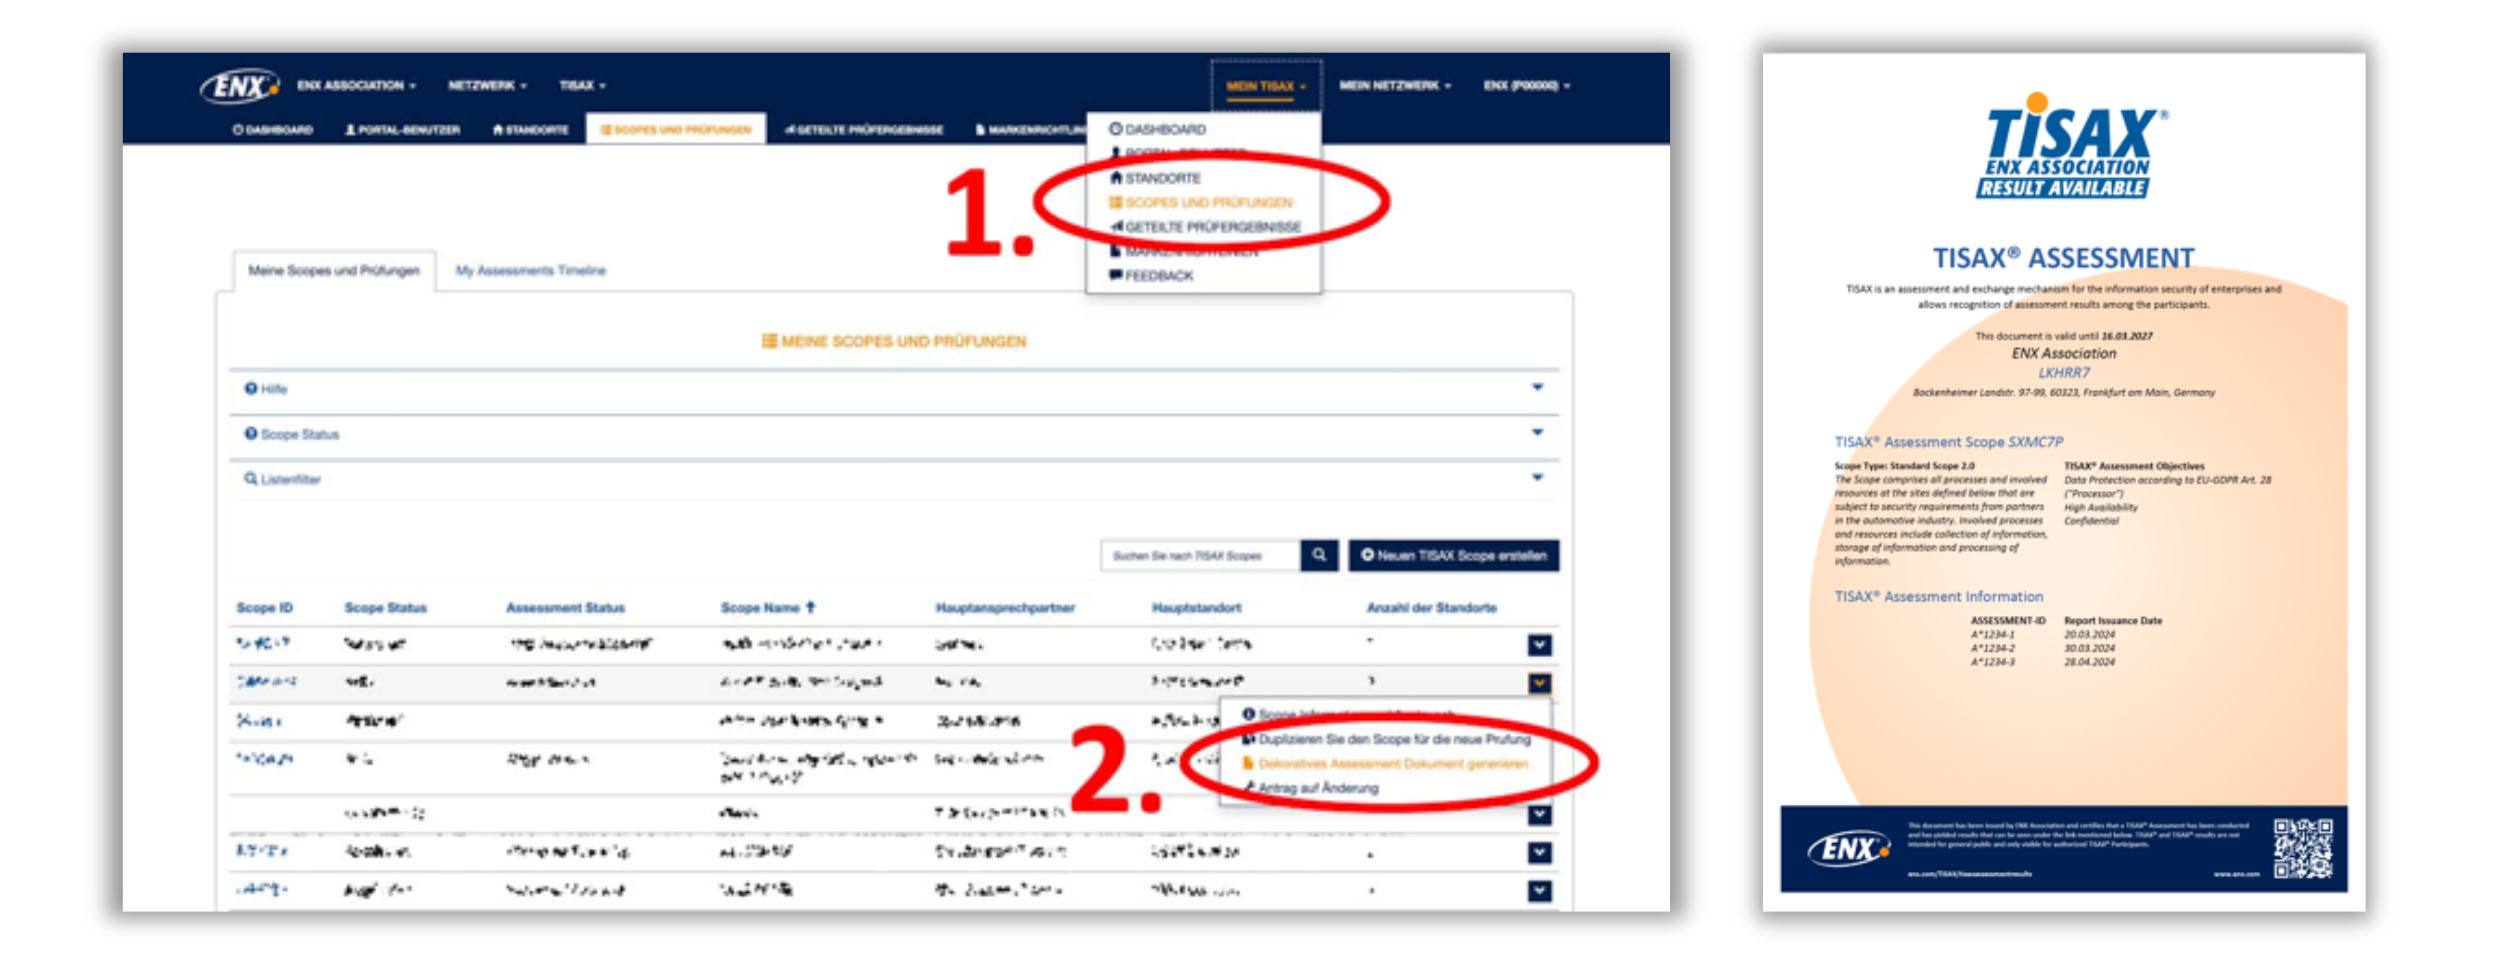Click the magnifier search button

pyautogui.click(x=1319, y=555)
